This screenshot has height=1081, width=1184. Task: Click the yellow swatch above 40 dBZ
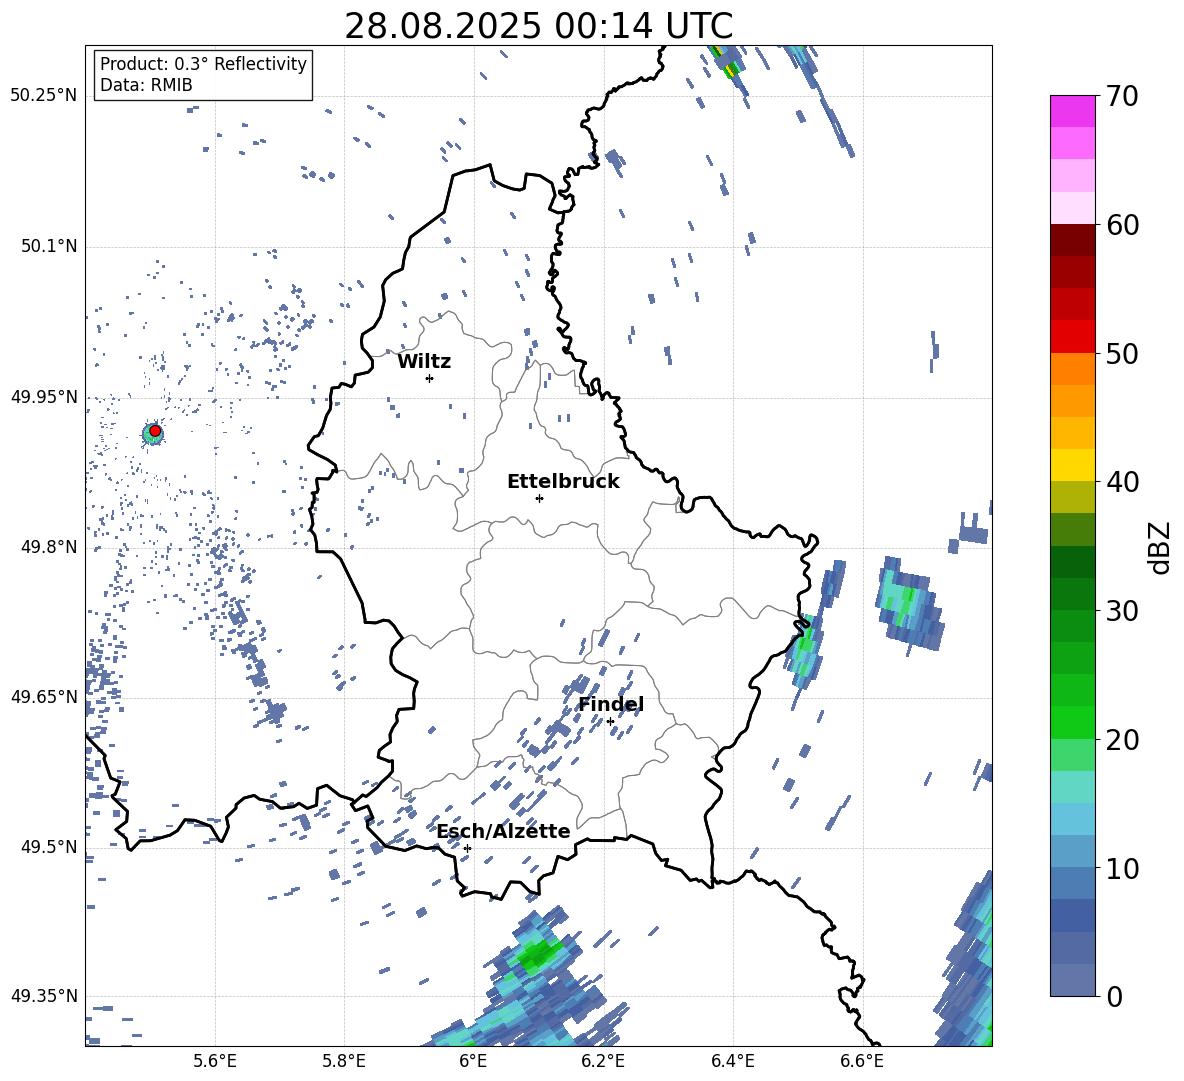[1072, 465]
